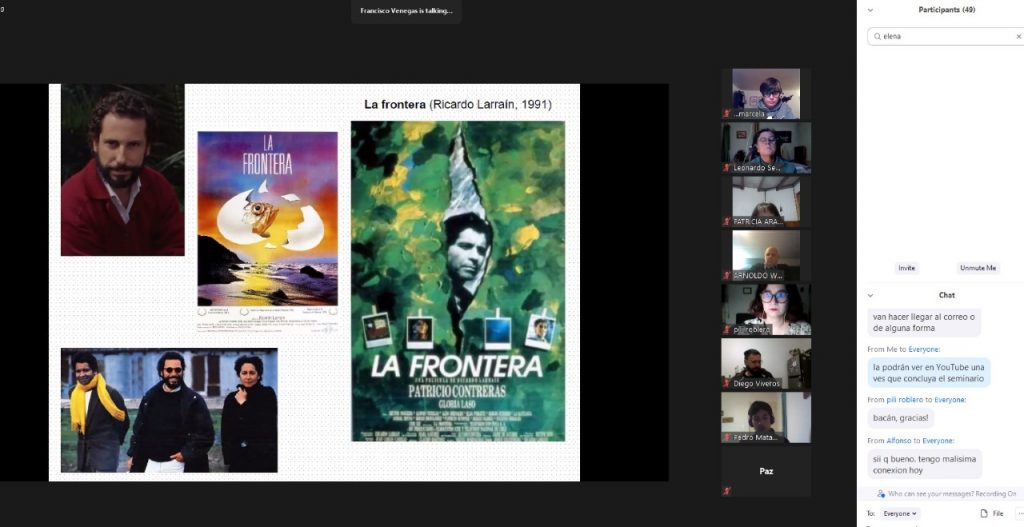
Task: Click message 'sii q bueno. tengo malisima conexion'
Action: tap(925, 464)
